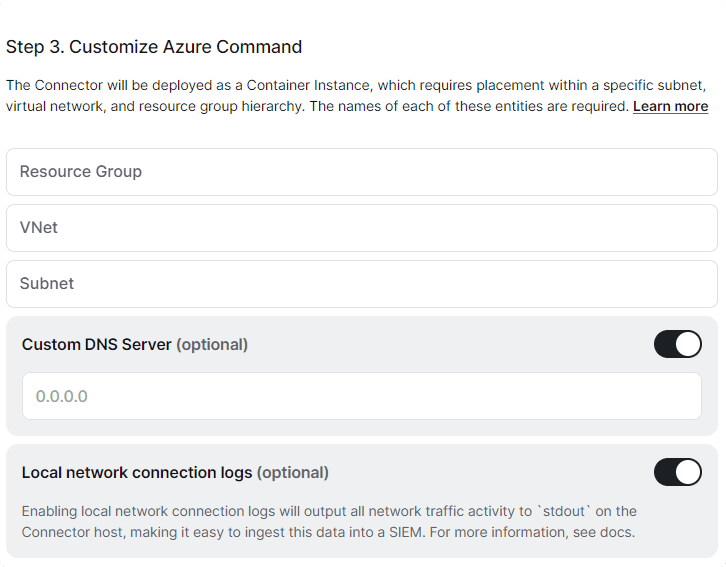The image size is (726, 567).
Task: Focus the Subnet text field
Action: tap(362, 284)
